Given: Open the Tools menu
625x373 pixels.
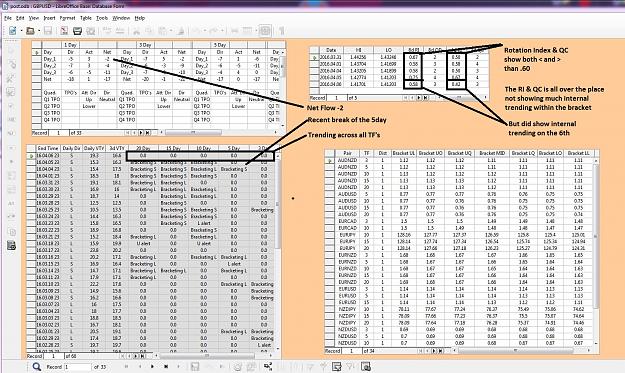Looking at the screenshot, I should coord(102,18).
